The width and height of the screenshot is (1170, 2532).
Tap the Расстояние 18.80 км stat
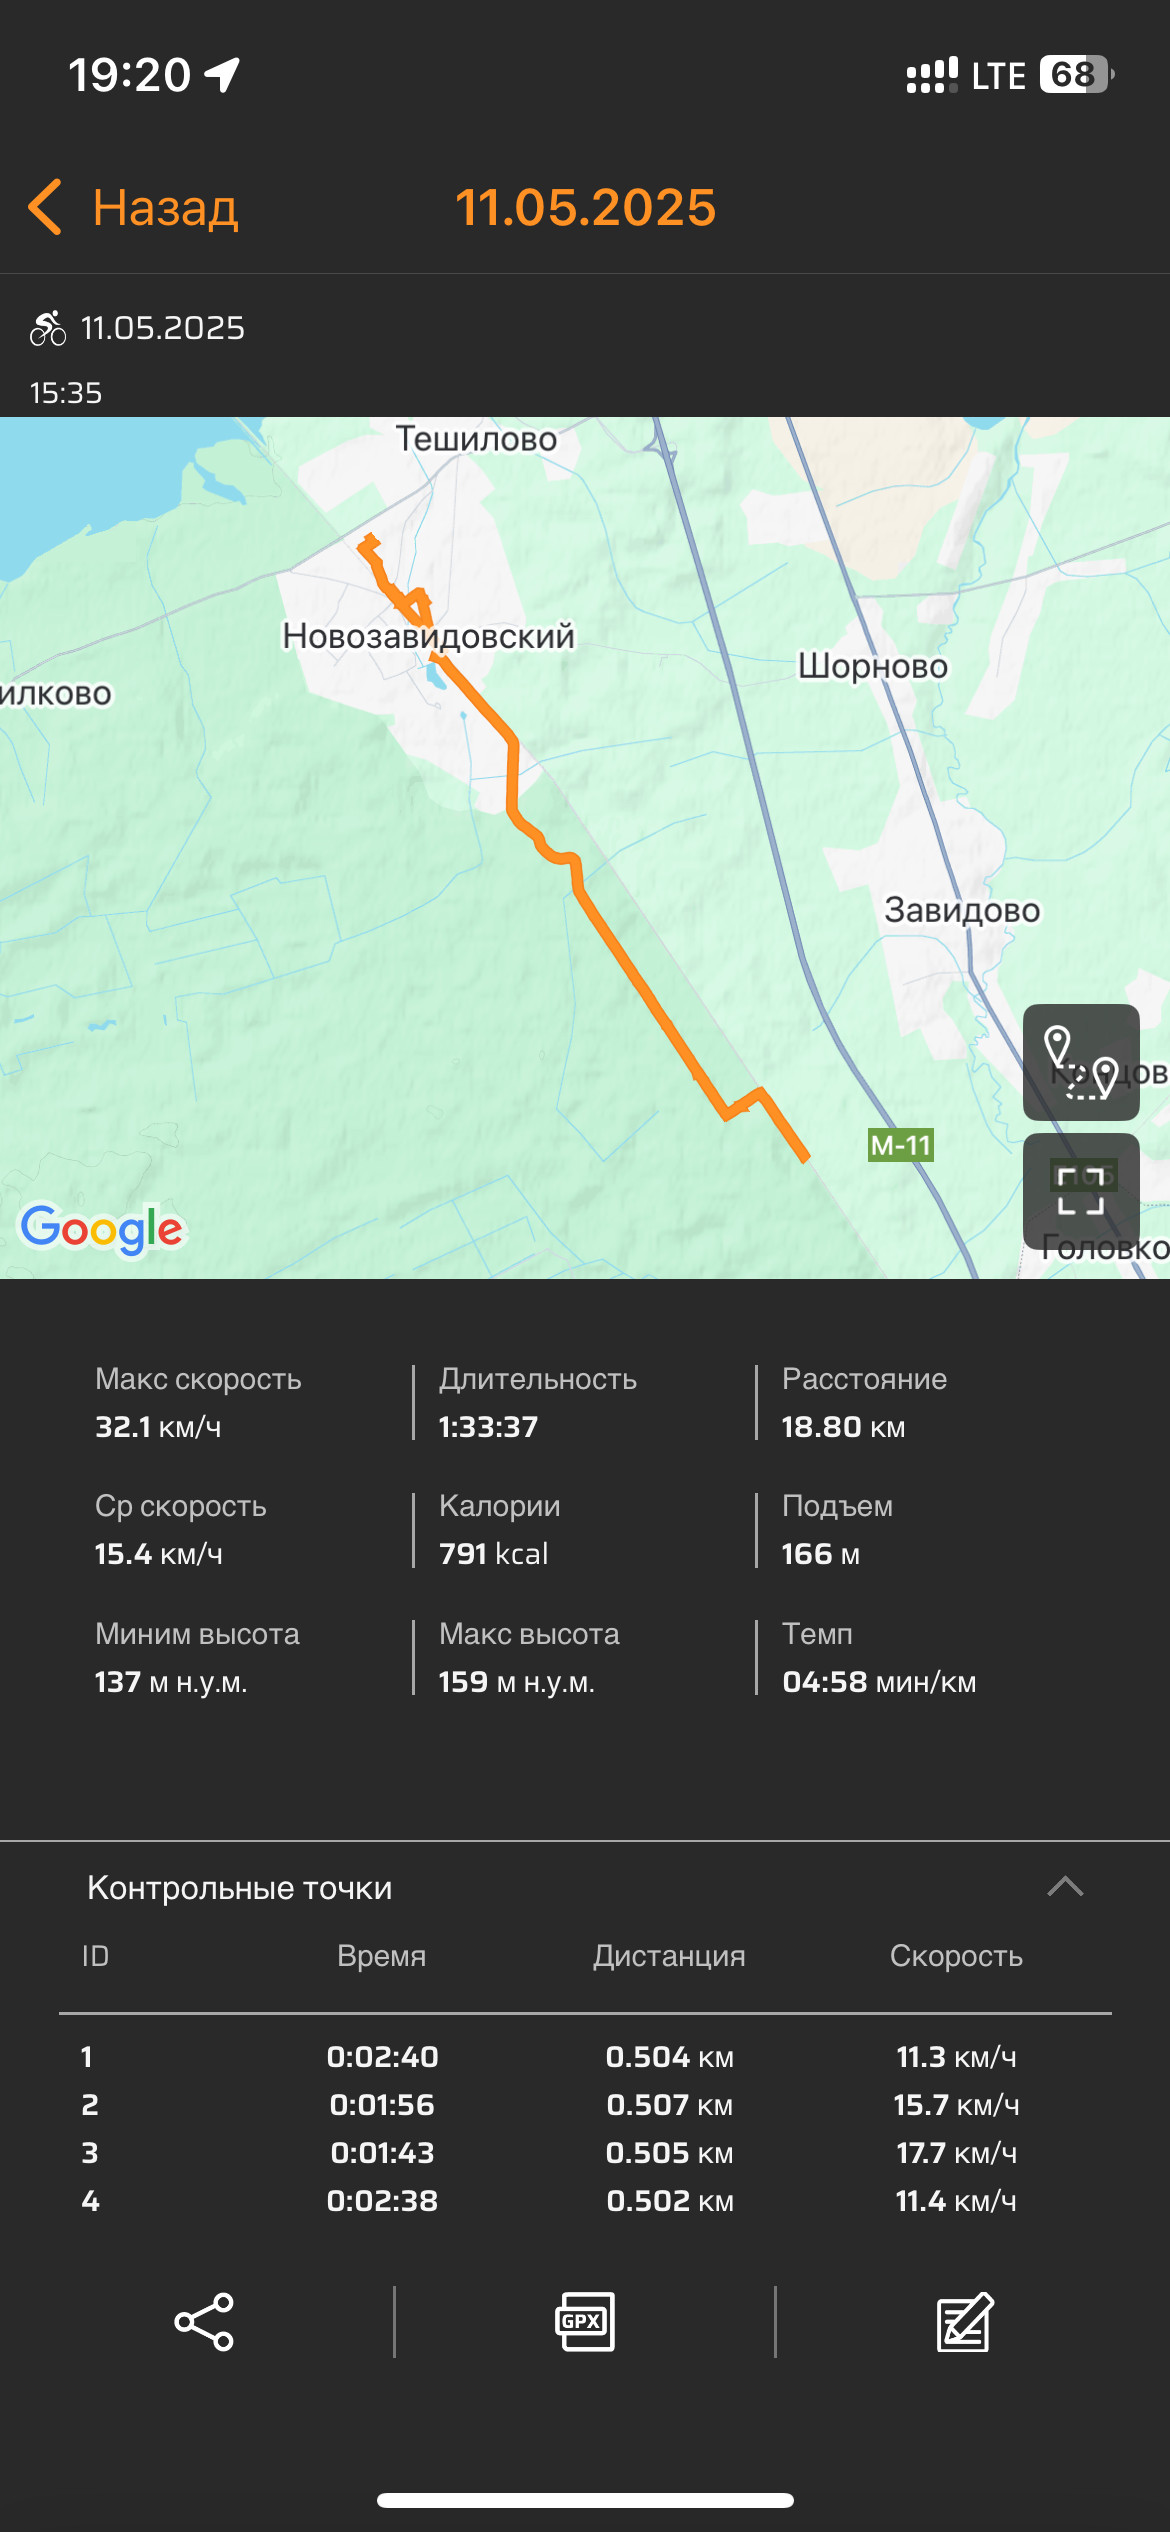[x=864, y=1402]
